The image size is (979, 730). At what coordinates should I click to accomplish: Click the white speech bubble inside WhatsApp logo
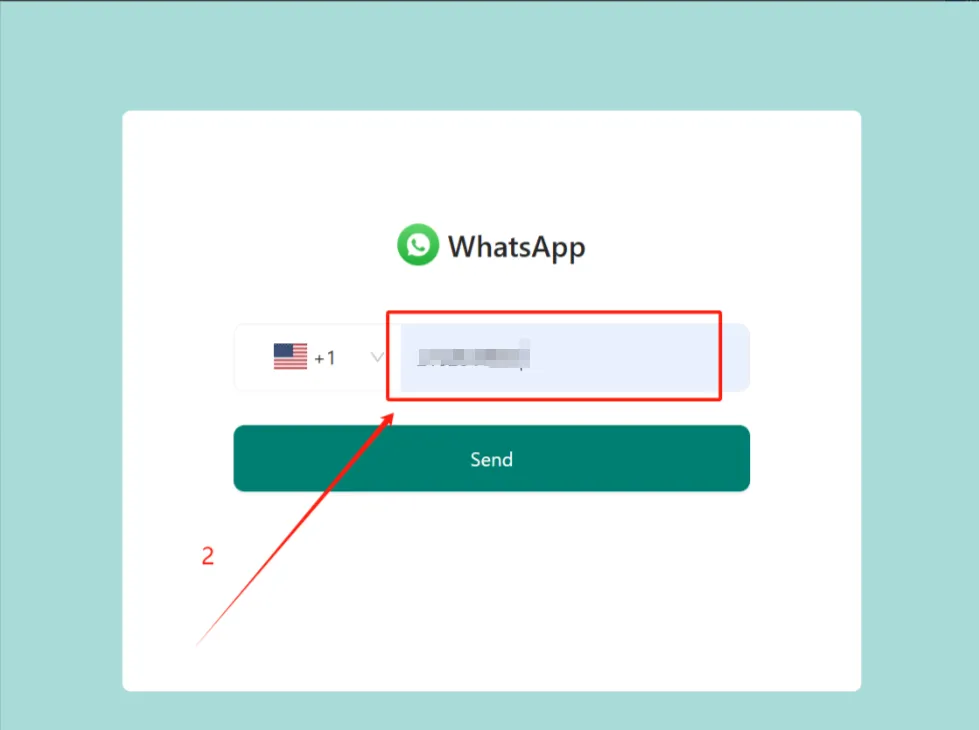coord(418,244)
